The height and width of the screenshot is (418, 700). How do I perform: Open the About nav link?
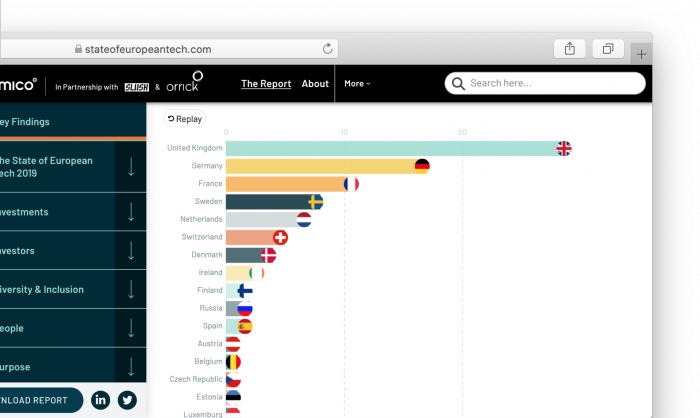pyautogui.click(x=315, y=84)
